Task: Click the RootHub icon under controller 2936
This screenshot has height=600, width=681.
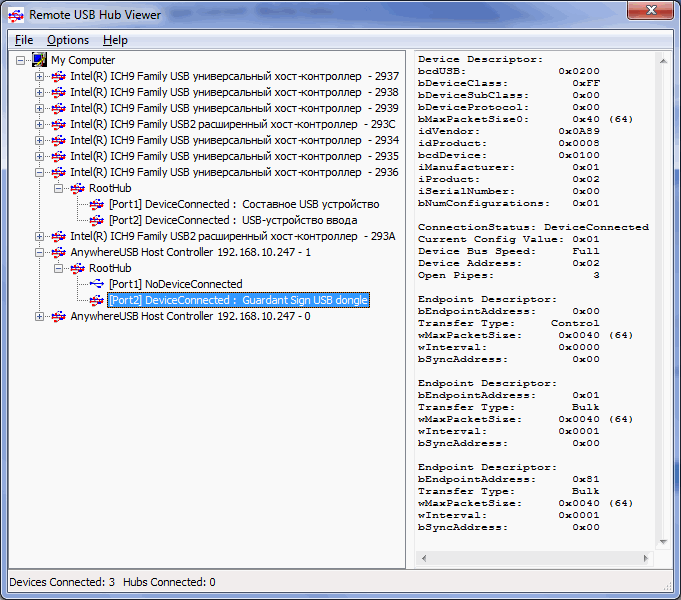Action: point(77,188)
